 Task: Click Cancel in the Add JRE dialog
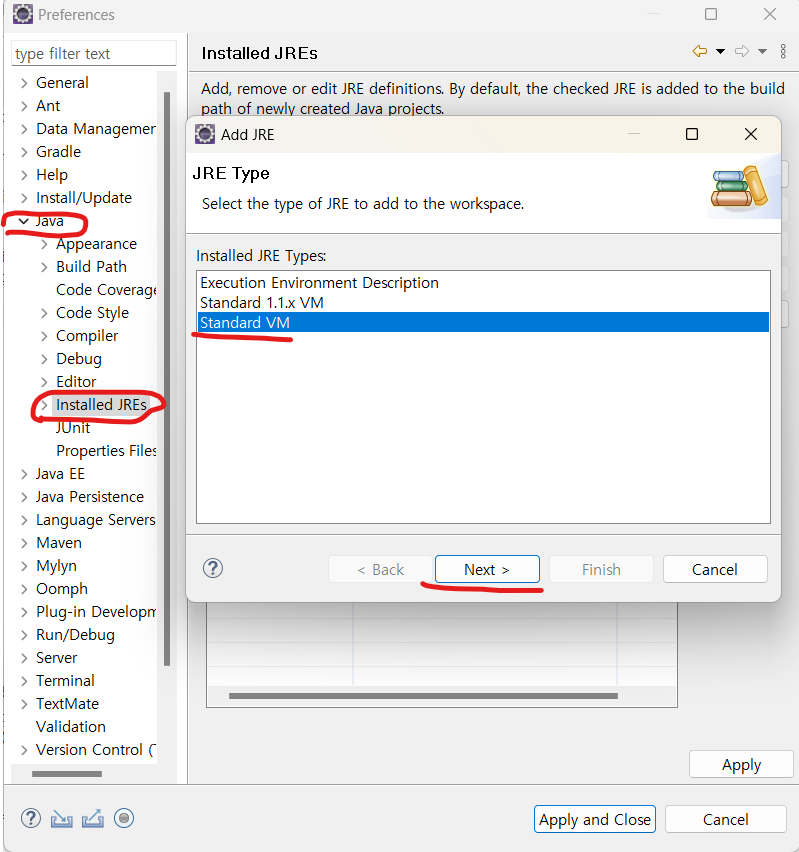[x=715, y=569]
